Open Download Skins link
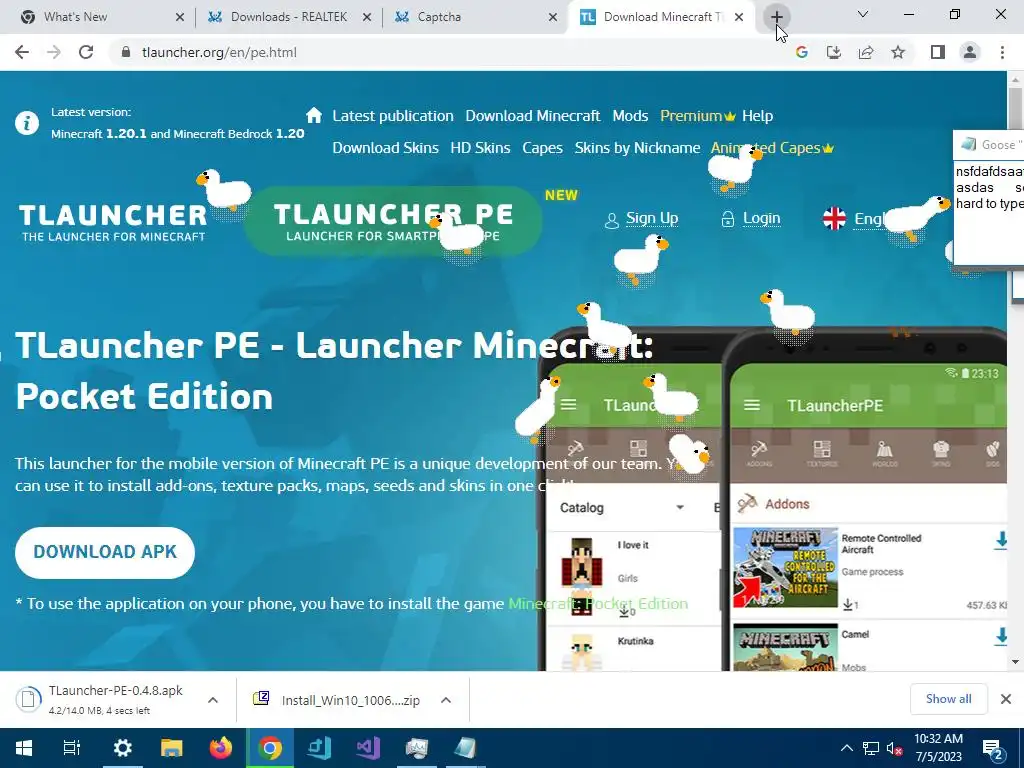 [385, 148]
